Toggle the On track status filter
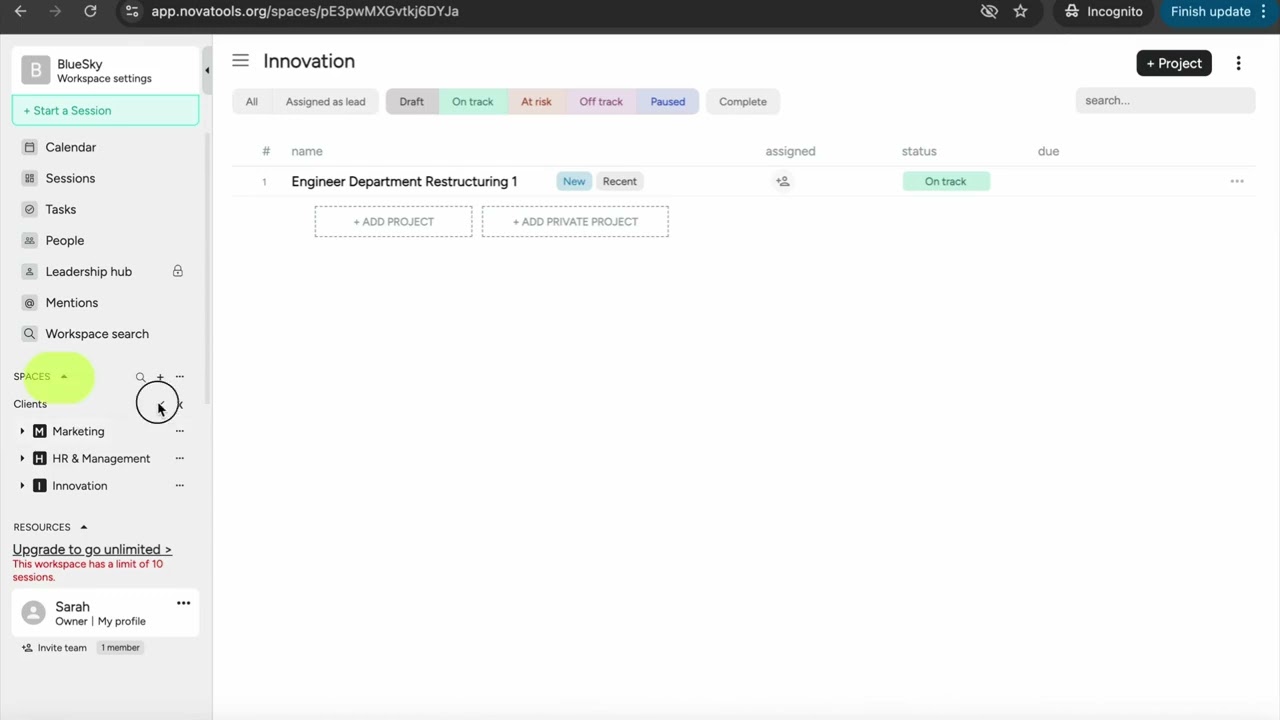 click(x=472, y=101)
